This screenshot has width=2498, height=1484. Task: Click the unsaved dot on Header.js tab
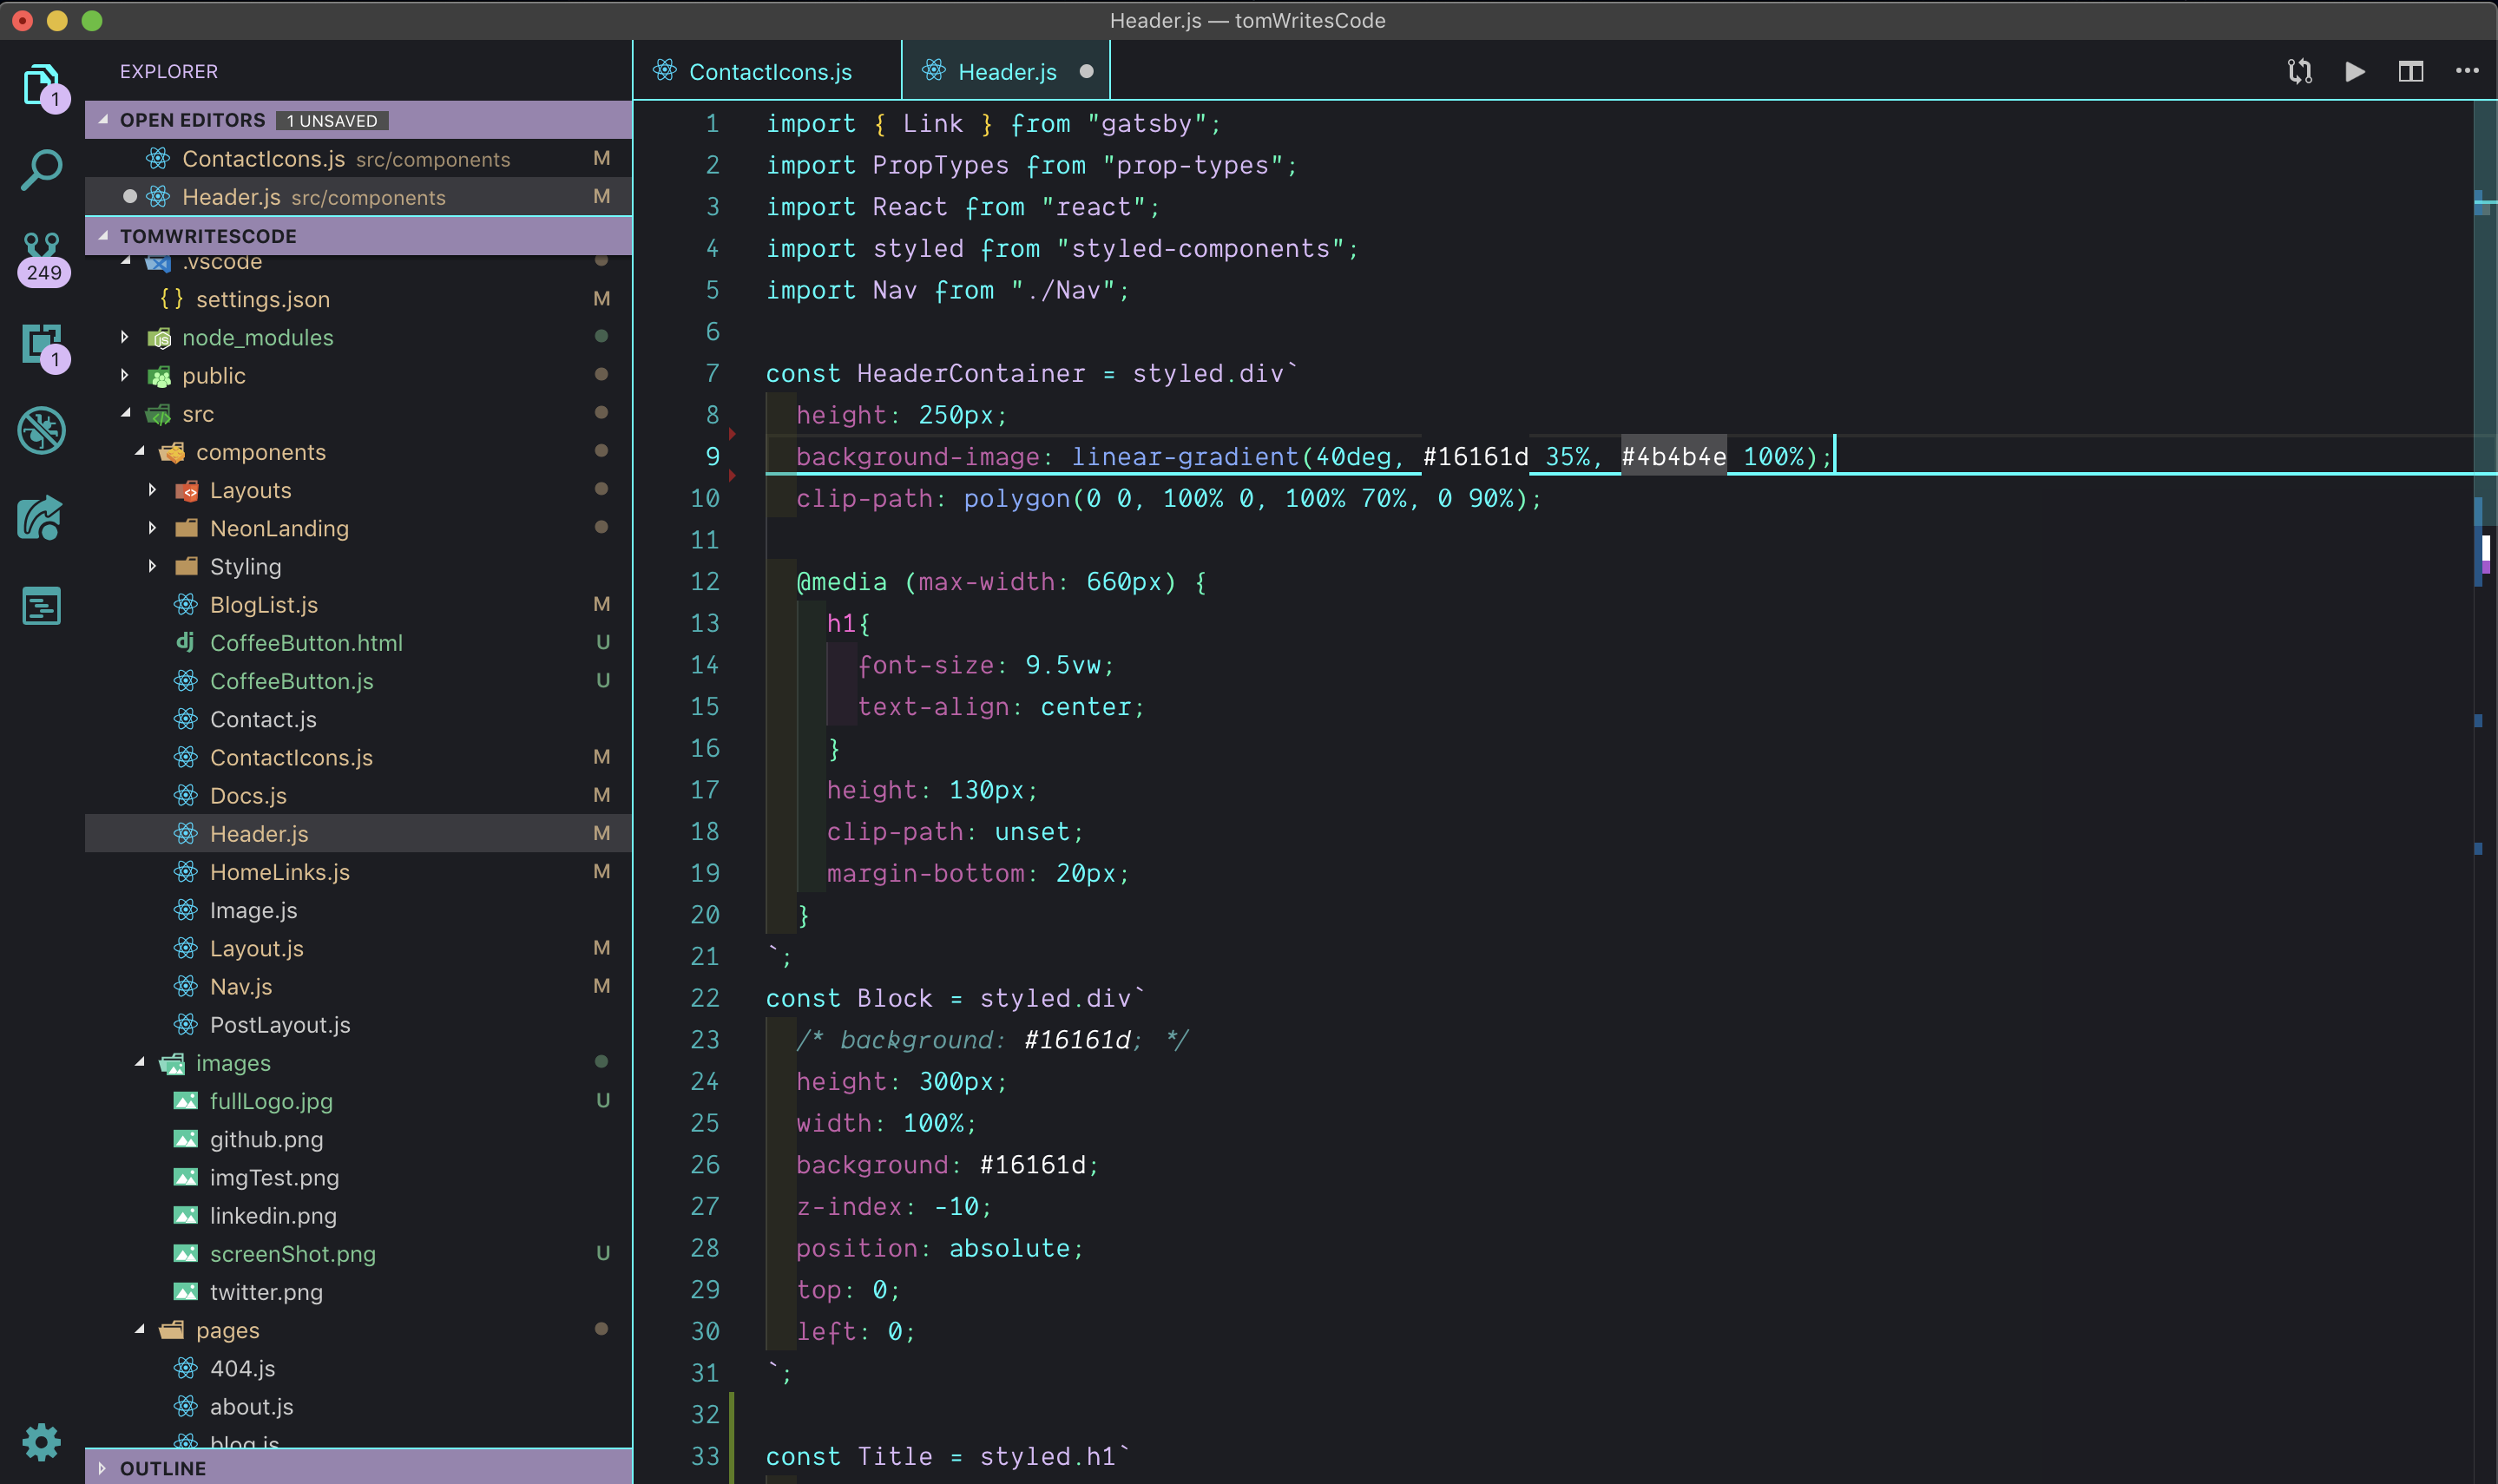point(1086,71)
